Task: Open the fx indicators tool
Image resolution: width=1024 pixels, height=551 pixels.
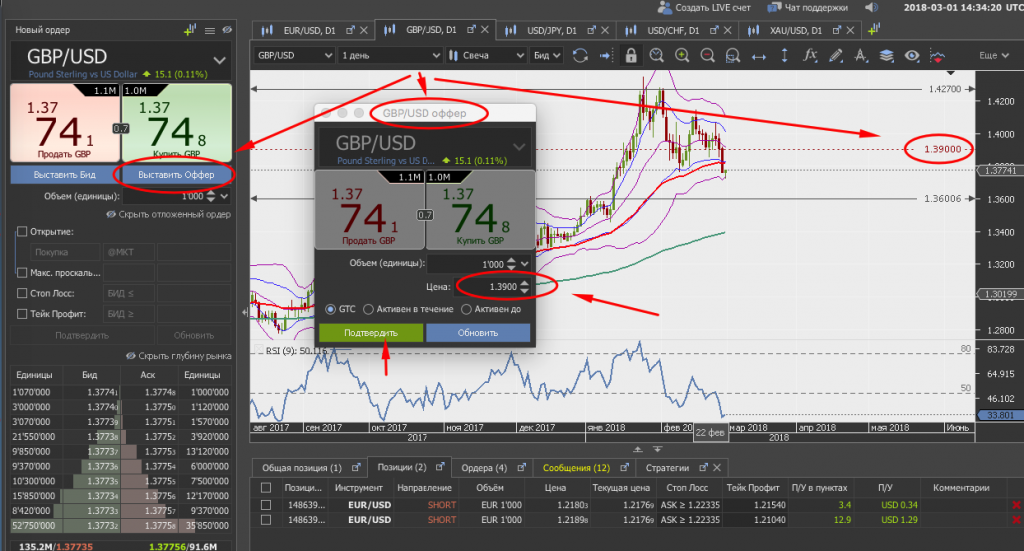Action: [x=810, y=55]
